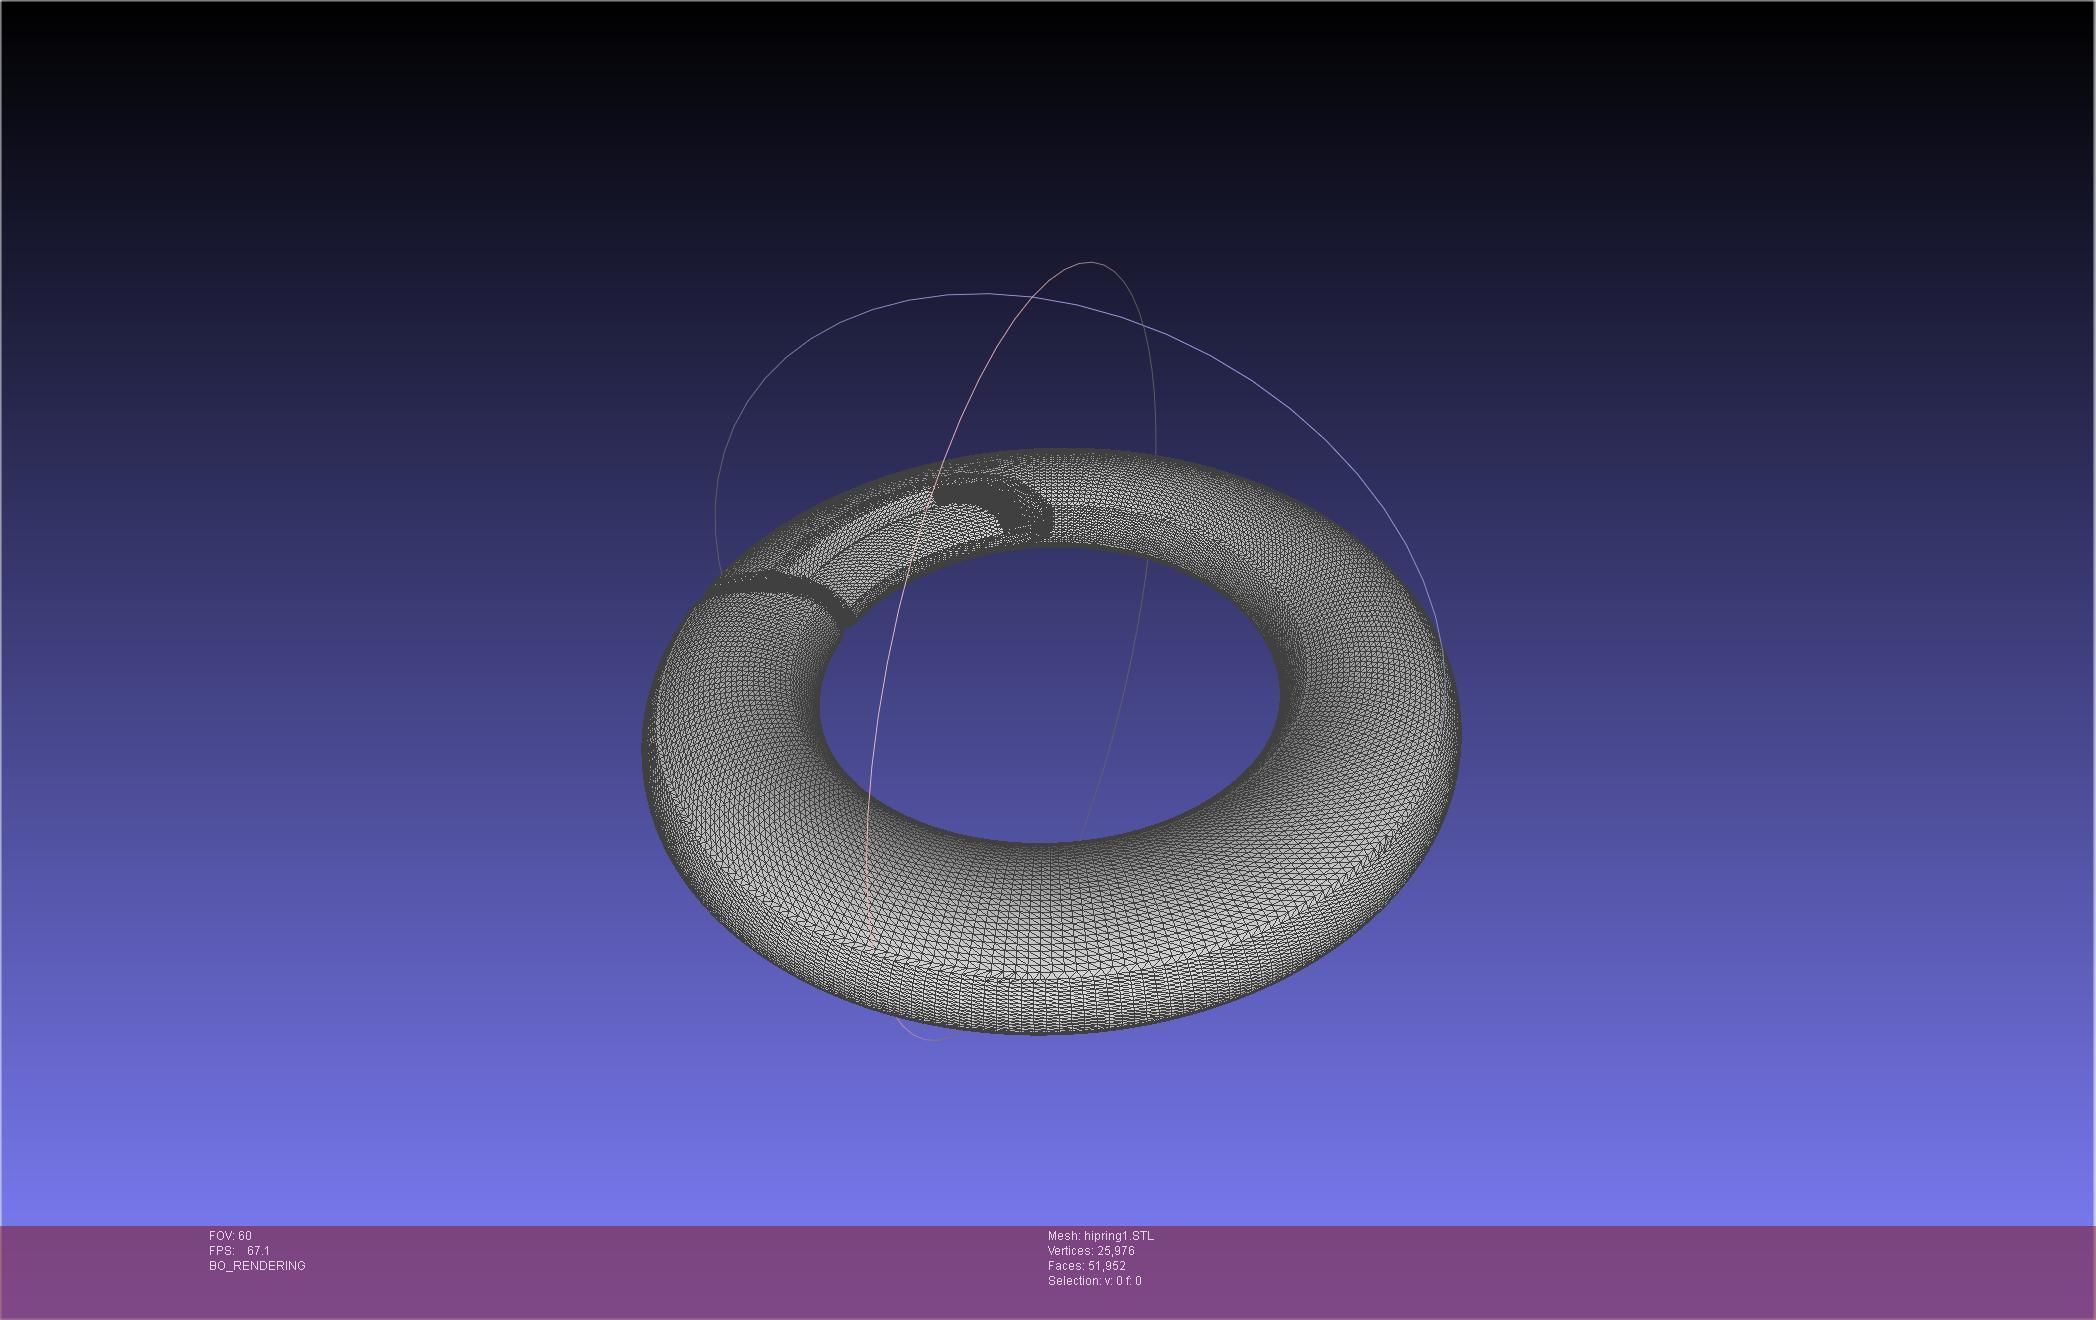2096x1320 pixels.
Task: Click the Vertices: 25,976 count
Action: tap(1090, 1251)
